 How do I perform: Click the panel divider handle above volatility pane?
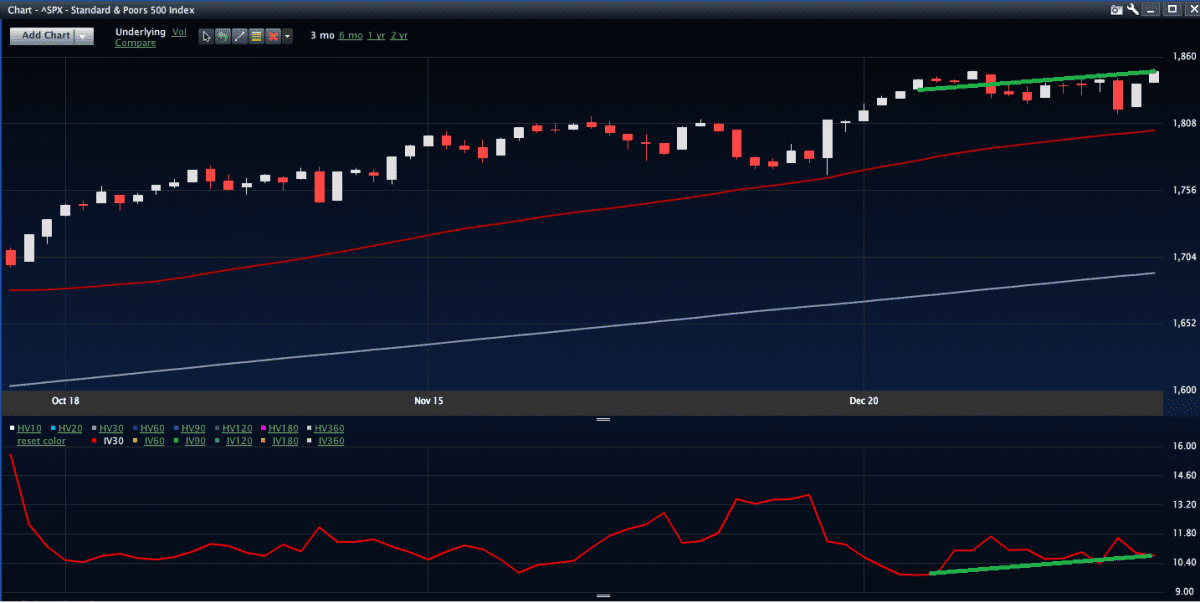tap(603, 420)
